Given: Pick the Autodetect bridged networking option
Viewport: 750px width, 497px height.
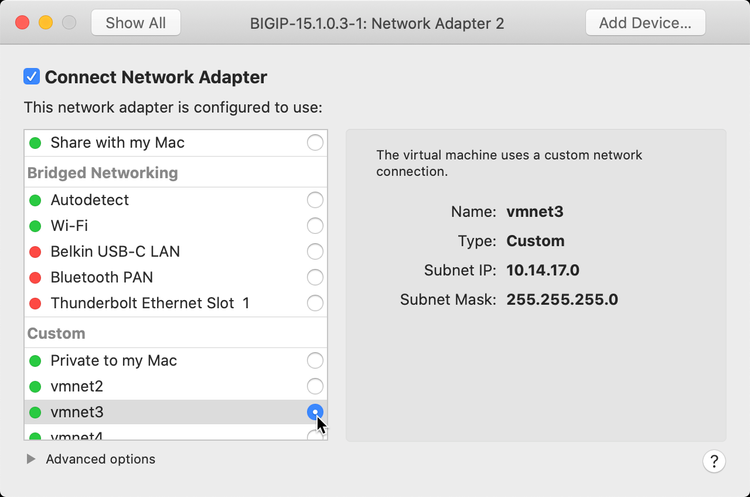Looking at the screenshot, I should [315, 200].
